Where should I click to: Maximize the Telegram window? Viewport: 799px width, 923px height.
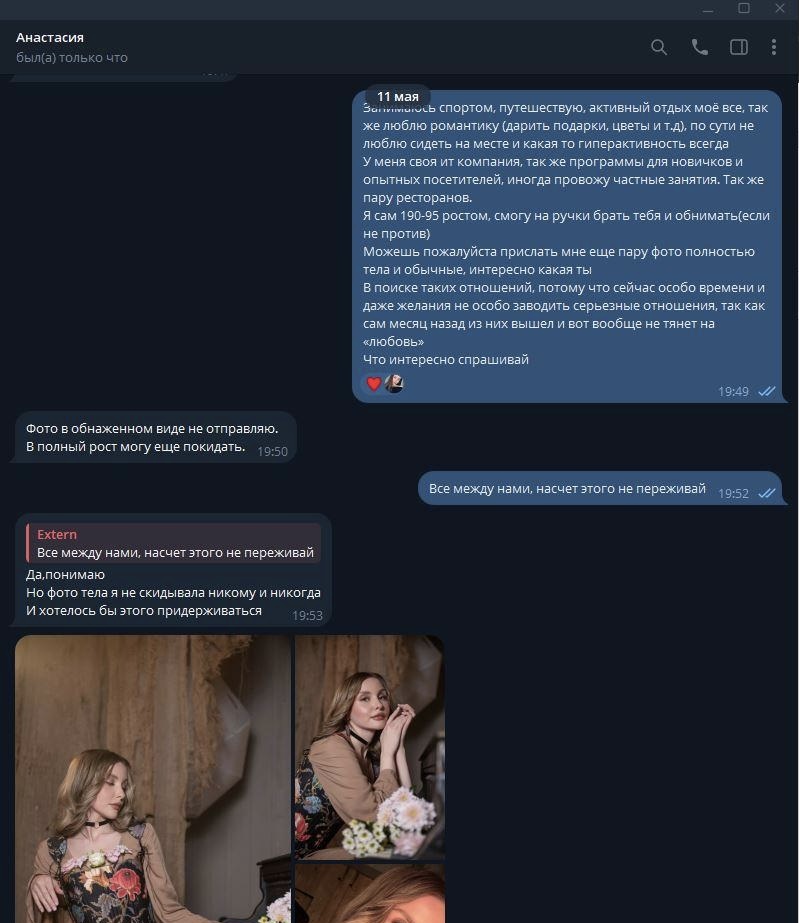pos(744,8)
